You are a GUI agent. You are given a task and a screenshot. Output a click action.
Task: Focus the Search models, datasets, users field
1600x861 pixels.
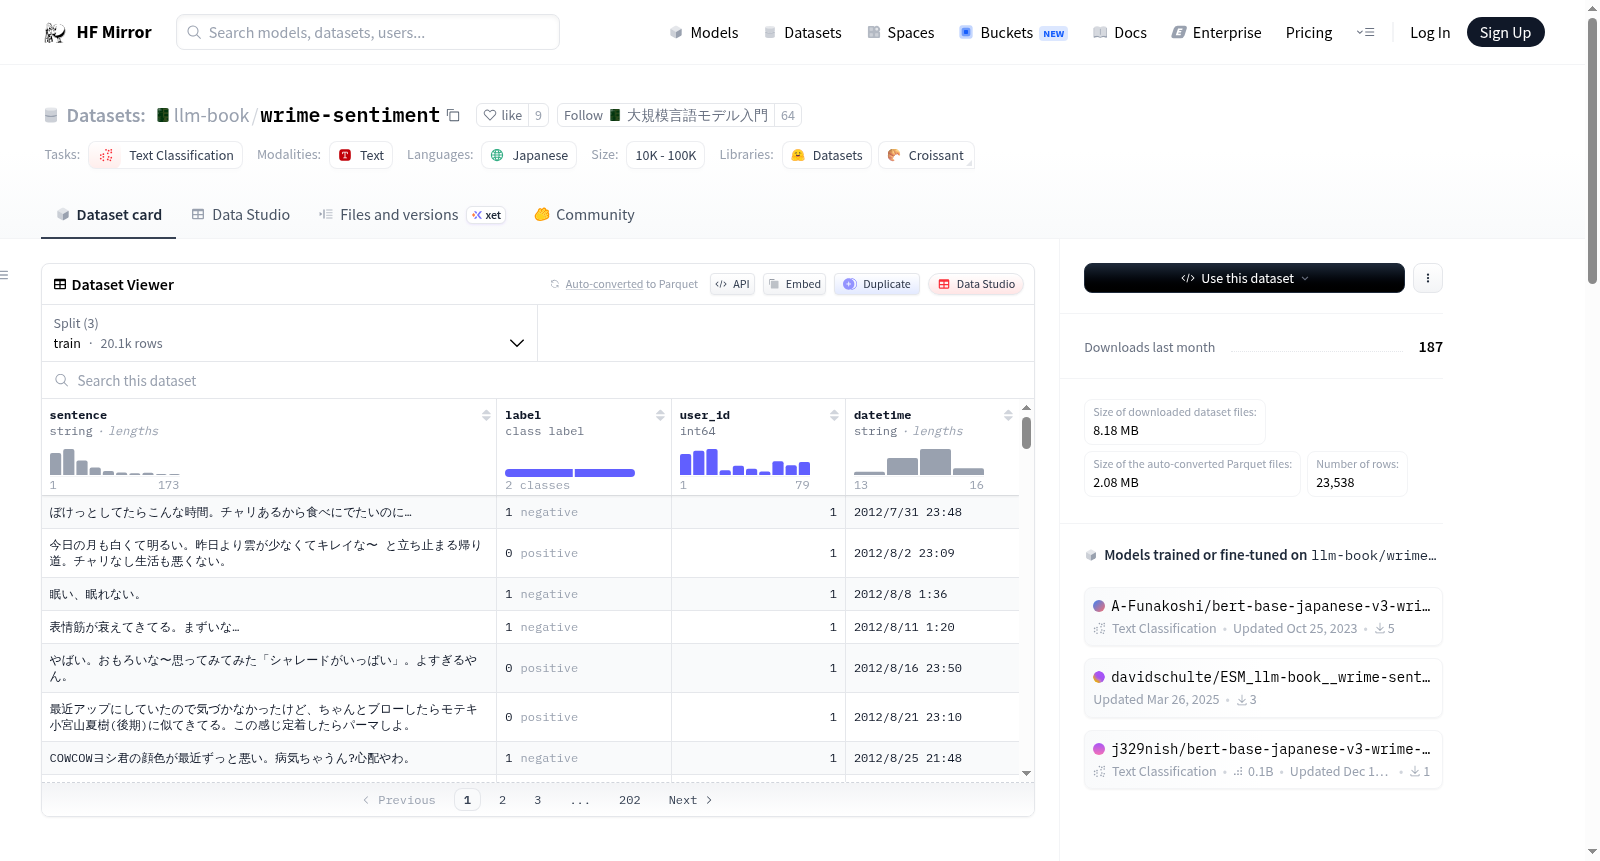pos(368,33)
